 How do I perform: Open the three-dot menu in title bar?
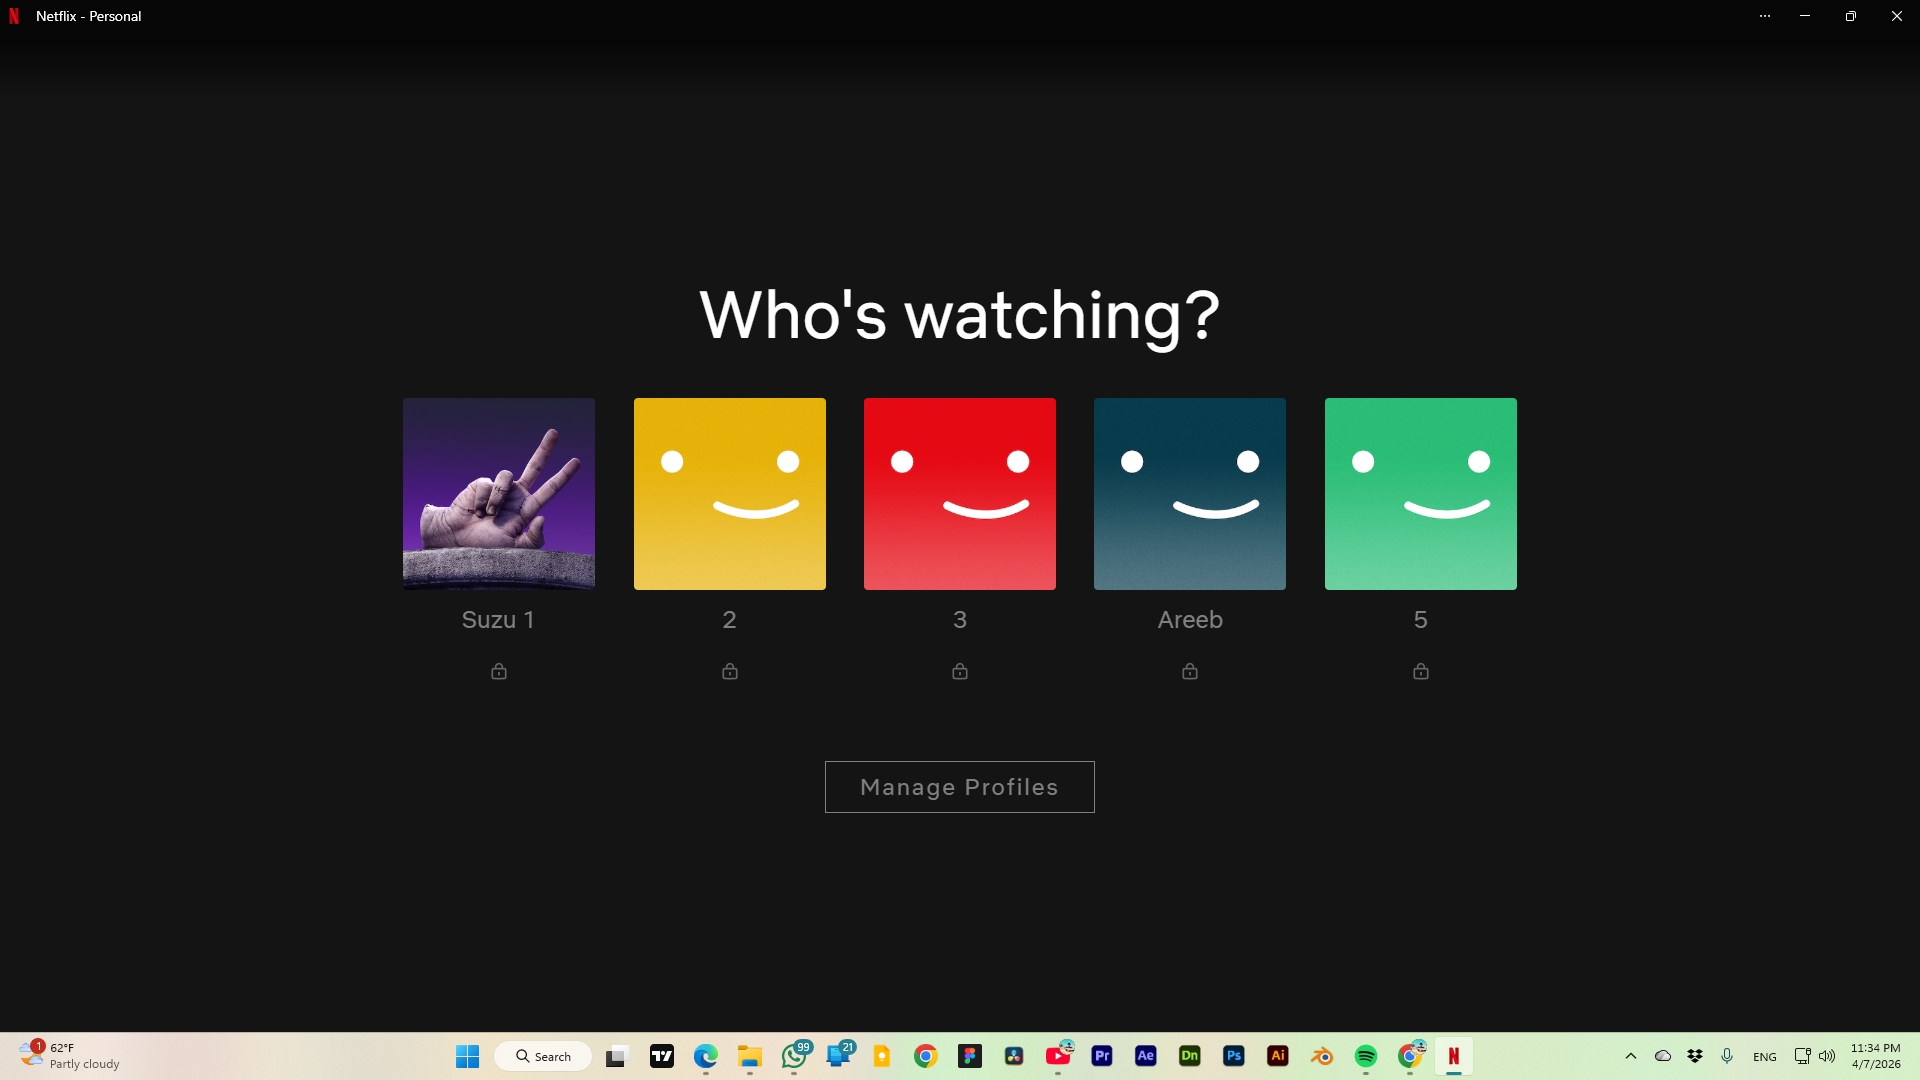pos(1764,16)
